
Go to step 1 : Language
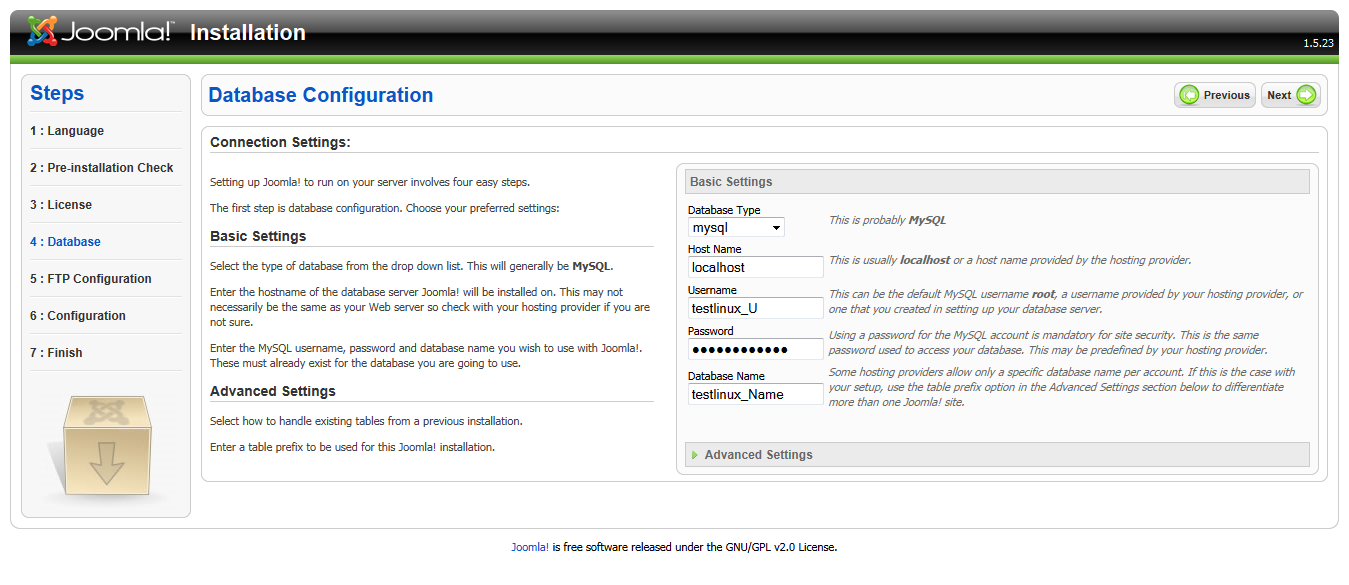67,131
